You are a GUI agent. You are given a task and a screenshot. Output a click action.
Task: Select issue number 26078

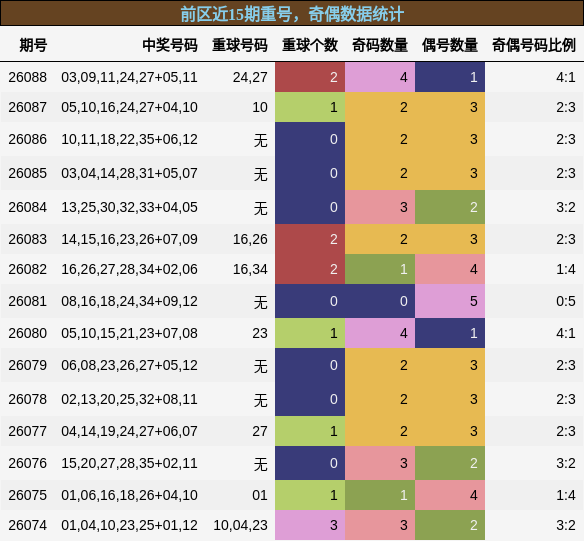tap(28, 399)
